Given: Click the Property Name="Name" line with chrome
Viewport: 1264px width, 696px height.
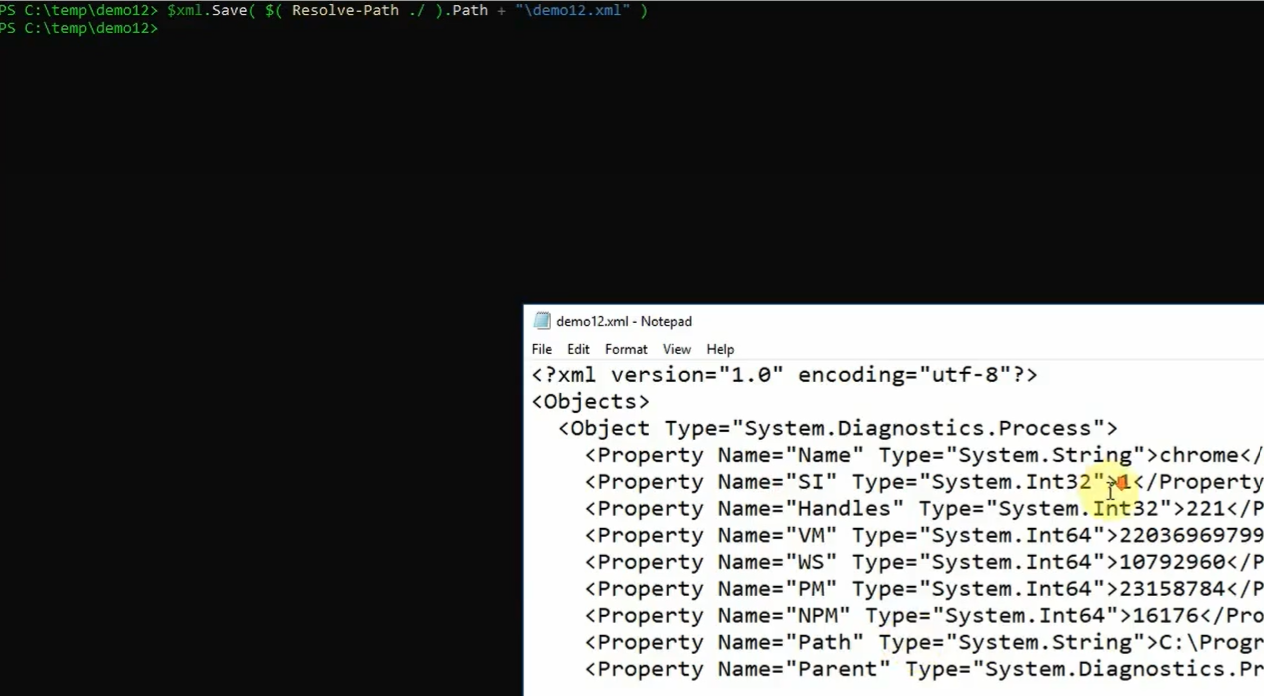Looking at the screenshot, I should 924,456.
